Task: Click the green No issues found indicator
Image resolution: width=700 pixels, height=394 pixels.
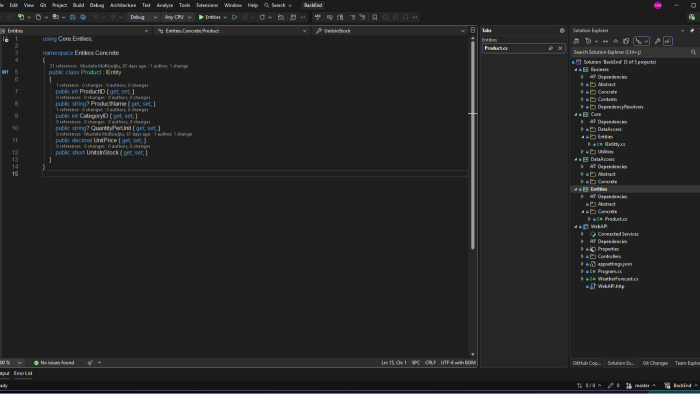Action: [x=54, y=363]
